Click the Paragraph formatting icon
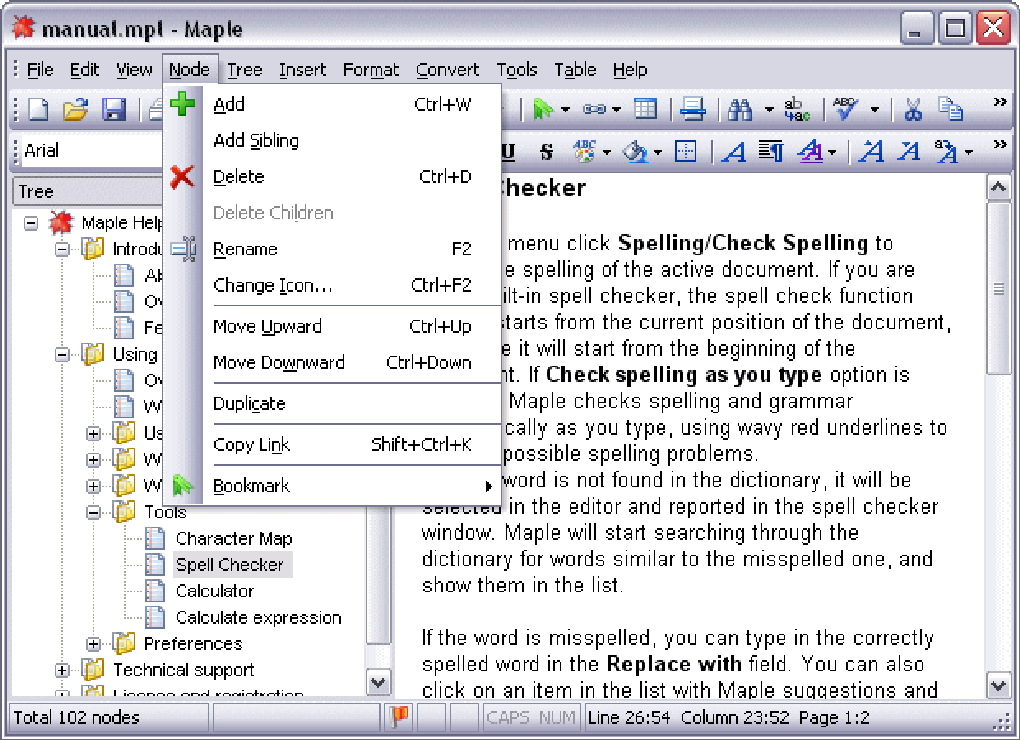 coord(771,152)
